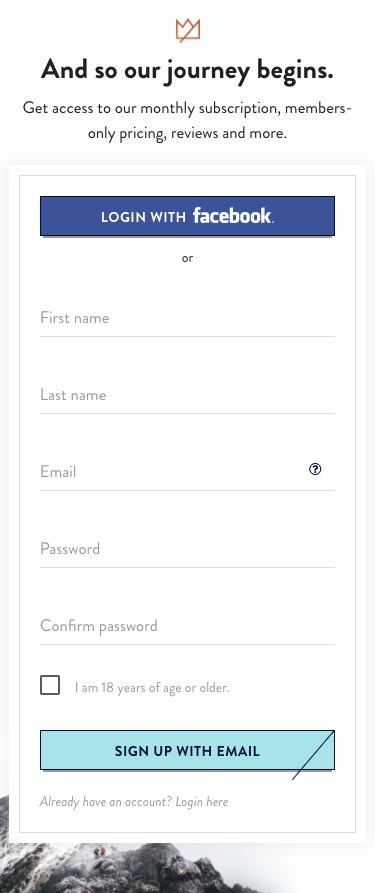375x893 pixels.
Task: Select the Last name text field
Action: coord(188,395)
